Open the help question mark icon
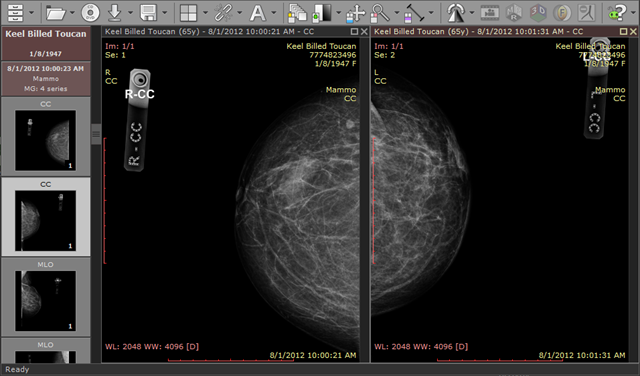The image size is (640, 376). click(617, 13)
